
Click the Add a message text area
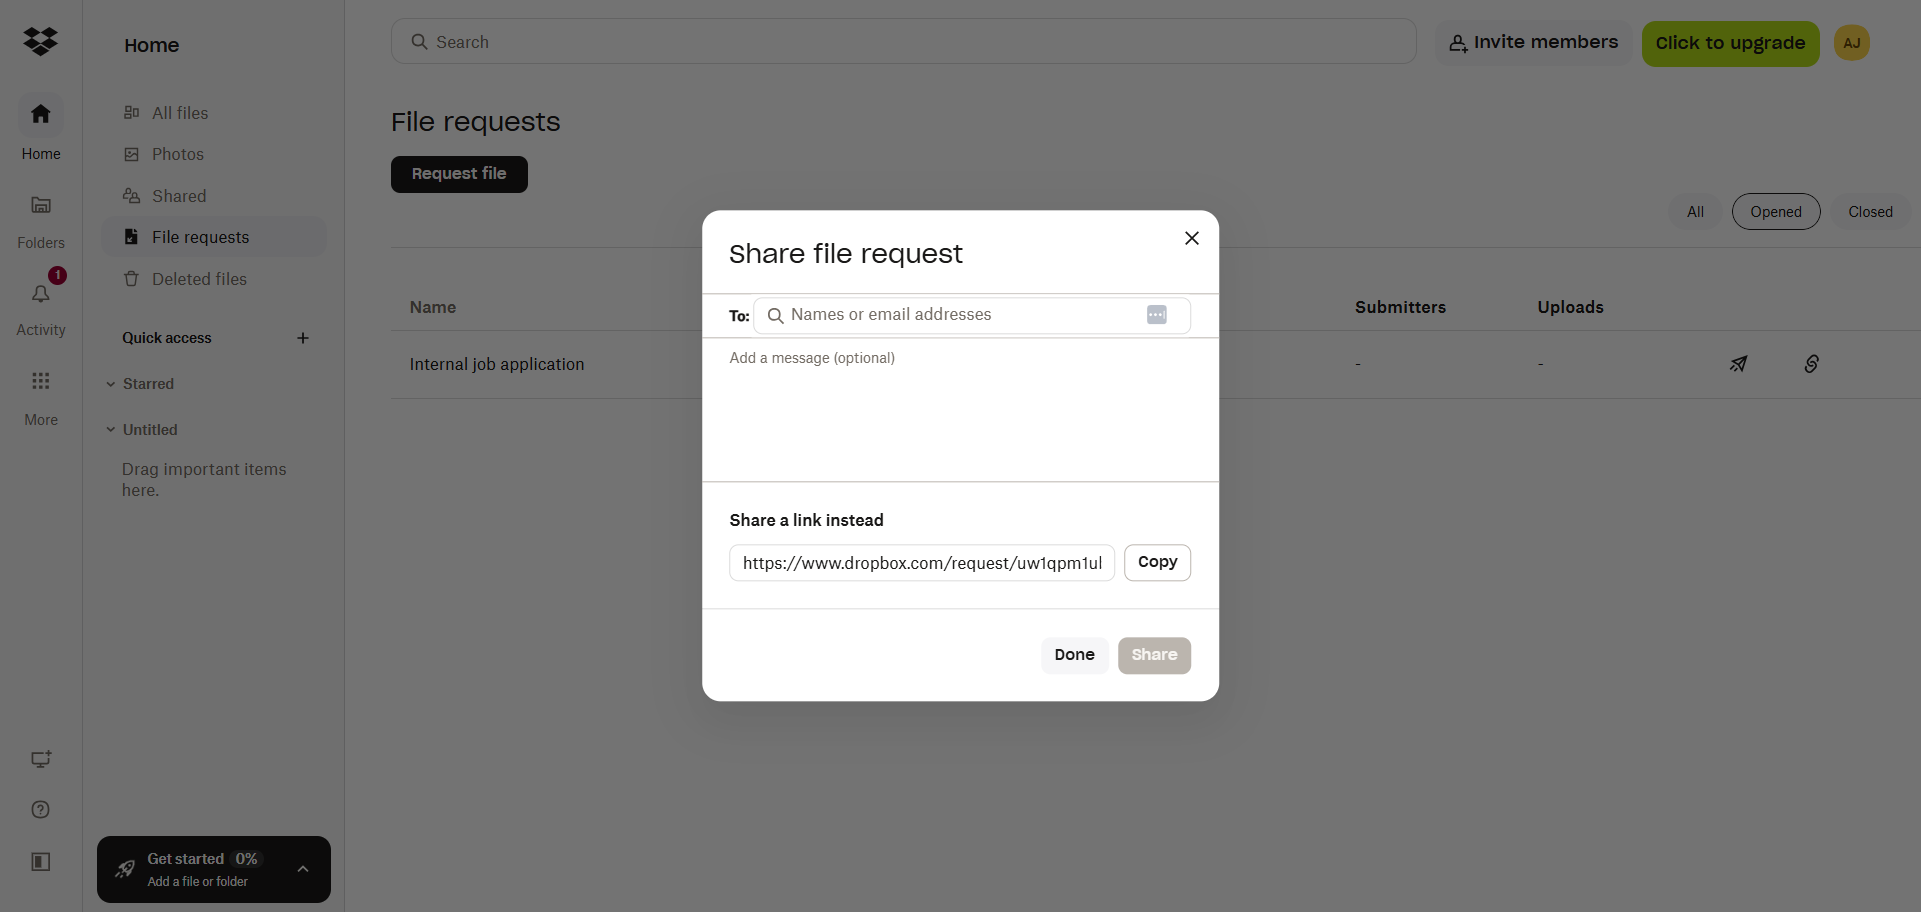(x=960, y=410)
